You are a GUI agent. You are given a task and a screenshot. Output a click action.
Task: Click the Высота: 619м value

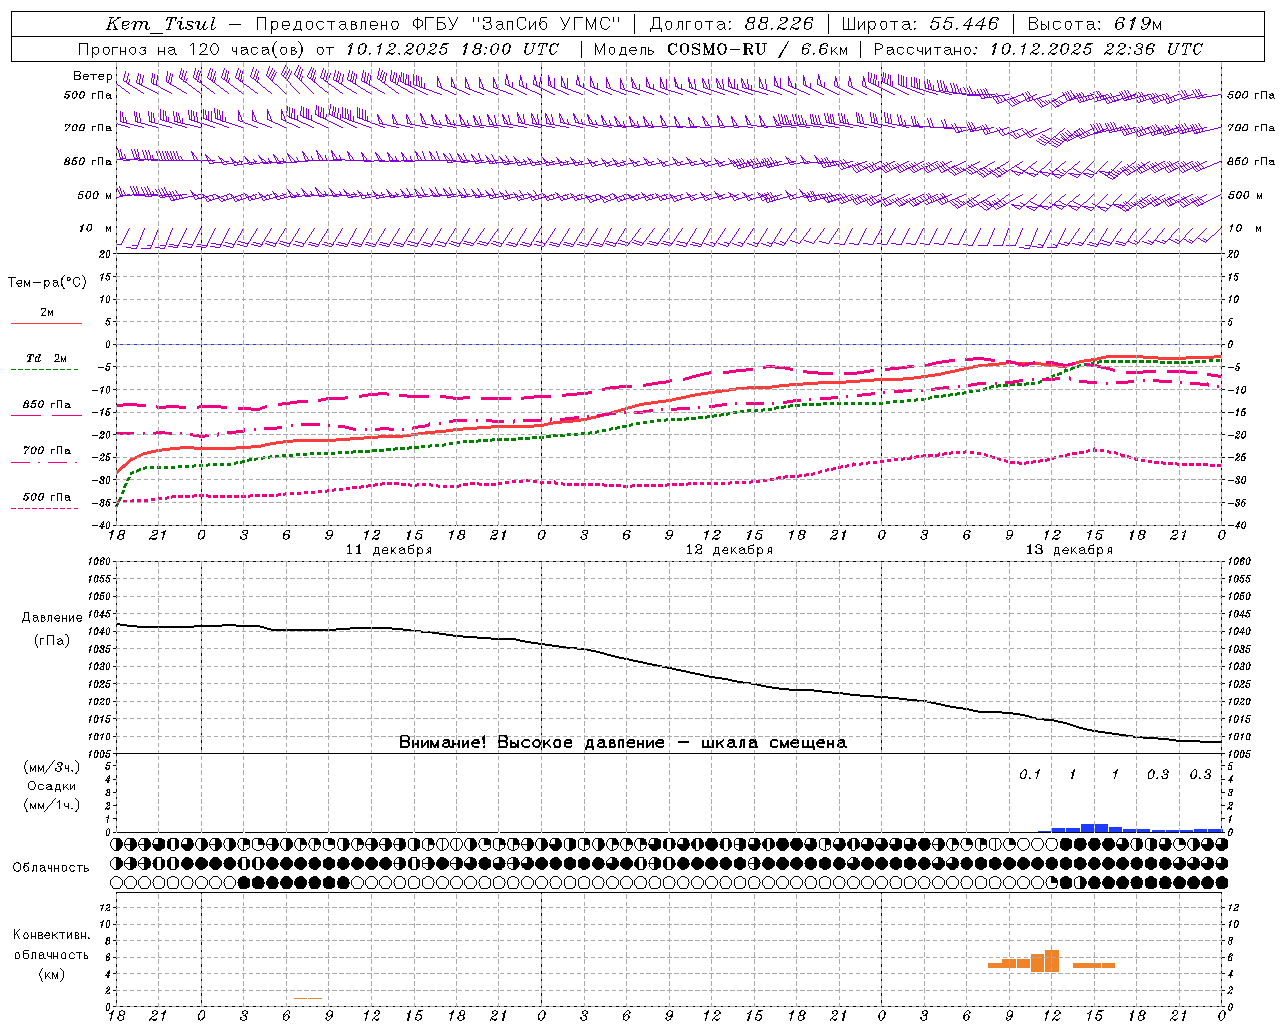point(1095,24)
